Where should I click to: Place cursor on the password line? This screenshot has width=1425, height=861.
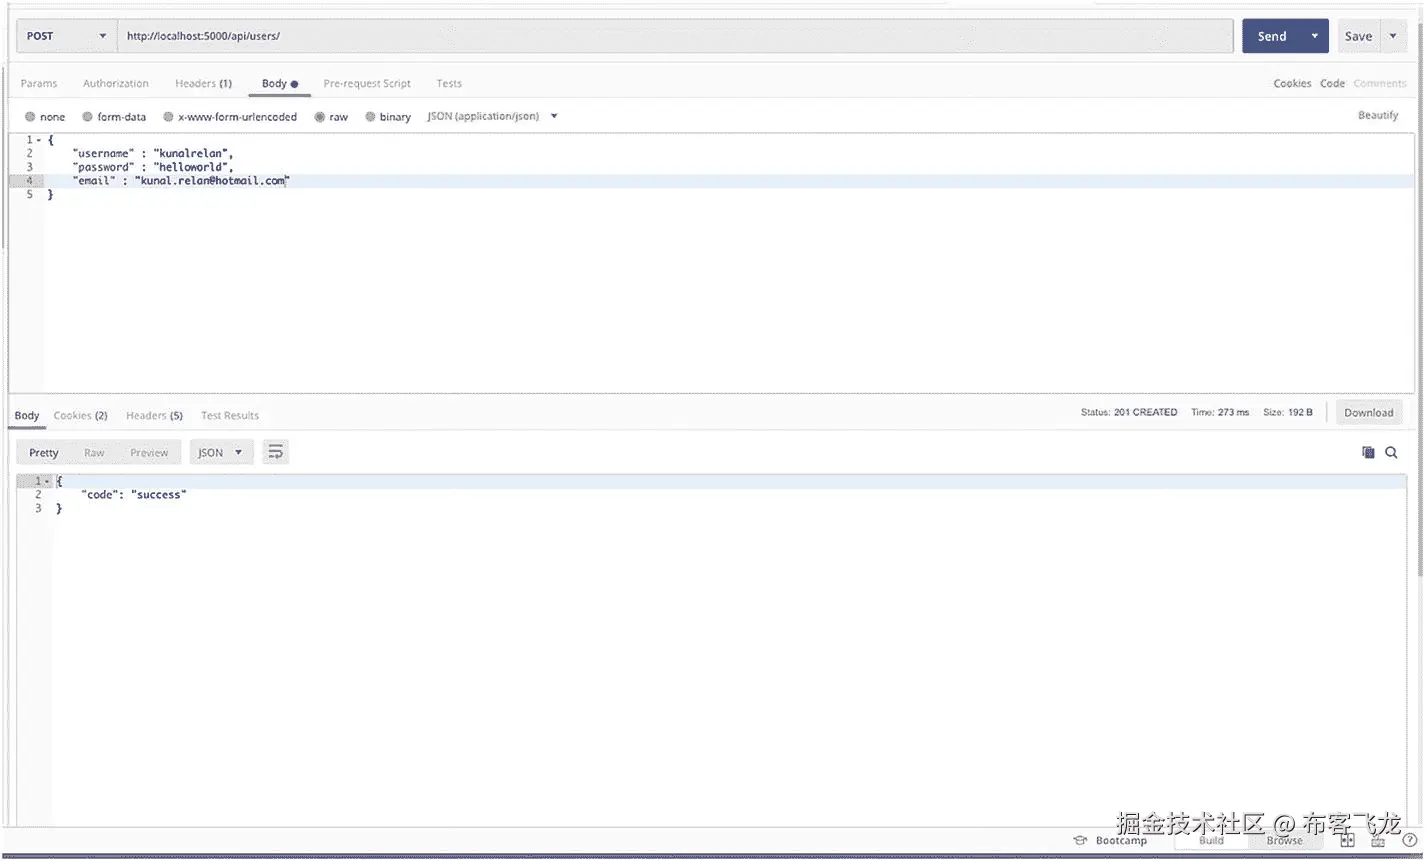click(x=153, y=167)
